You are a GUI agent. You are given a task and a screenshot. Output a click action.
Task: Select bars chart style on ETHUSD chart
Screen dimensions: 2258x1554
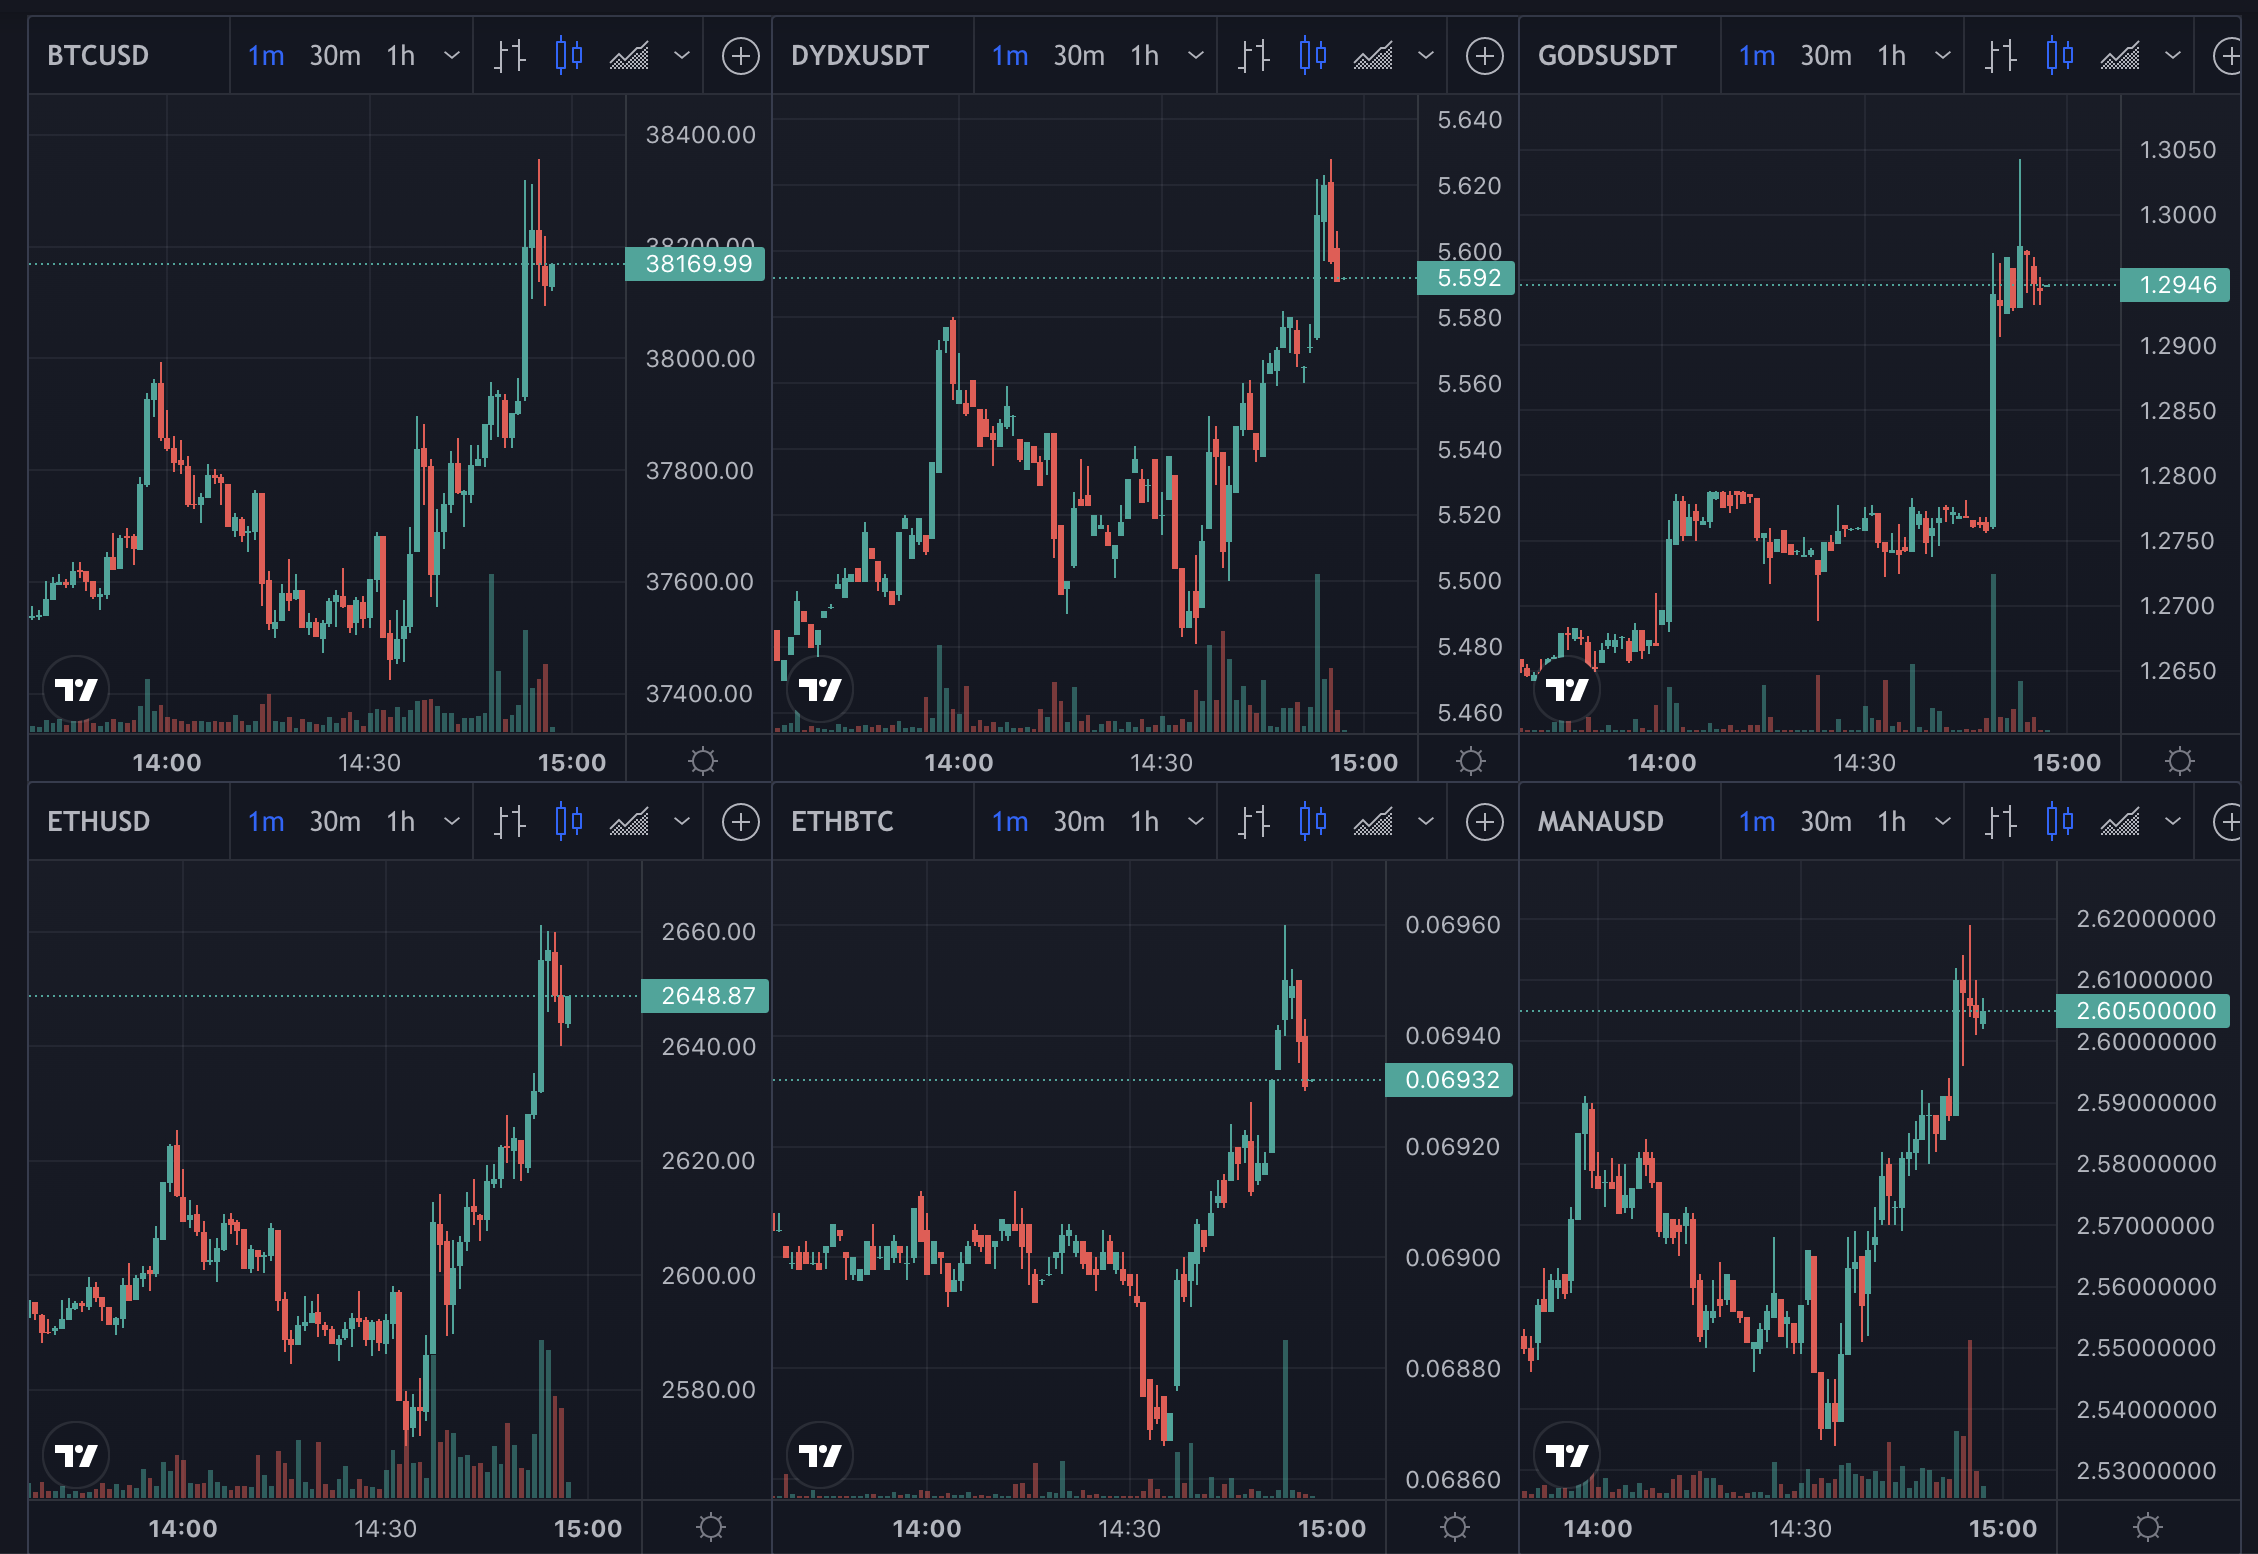click(x=510, y=822)
